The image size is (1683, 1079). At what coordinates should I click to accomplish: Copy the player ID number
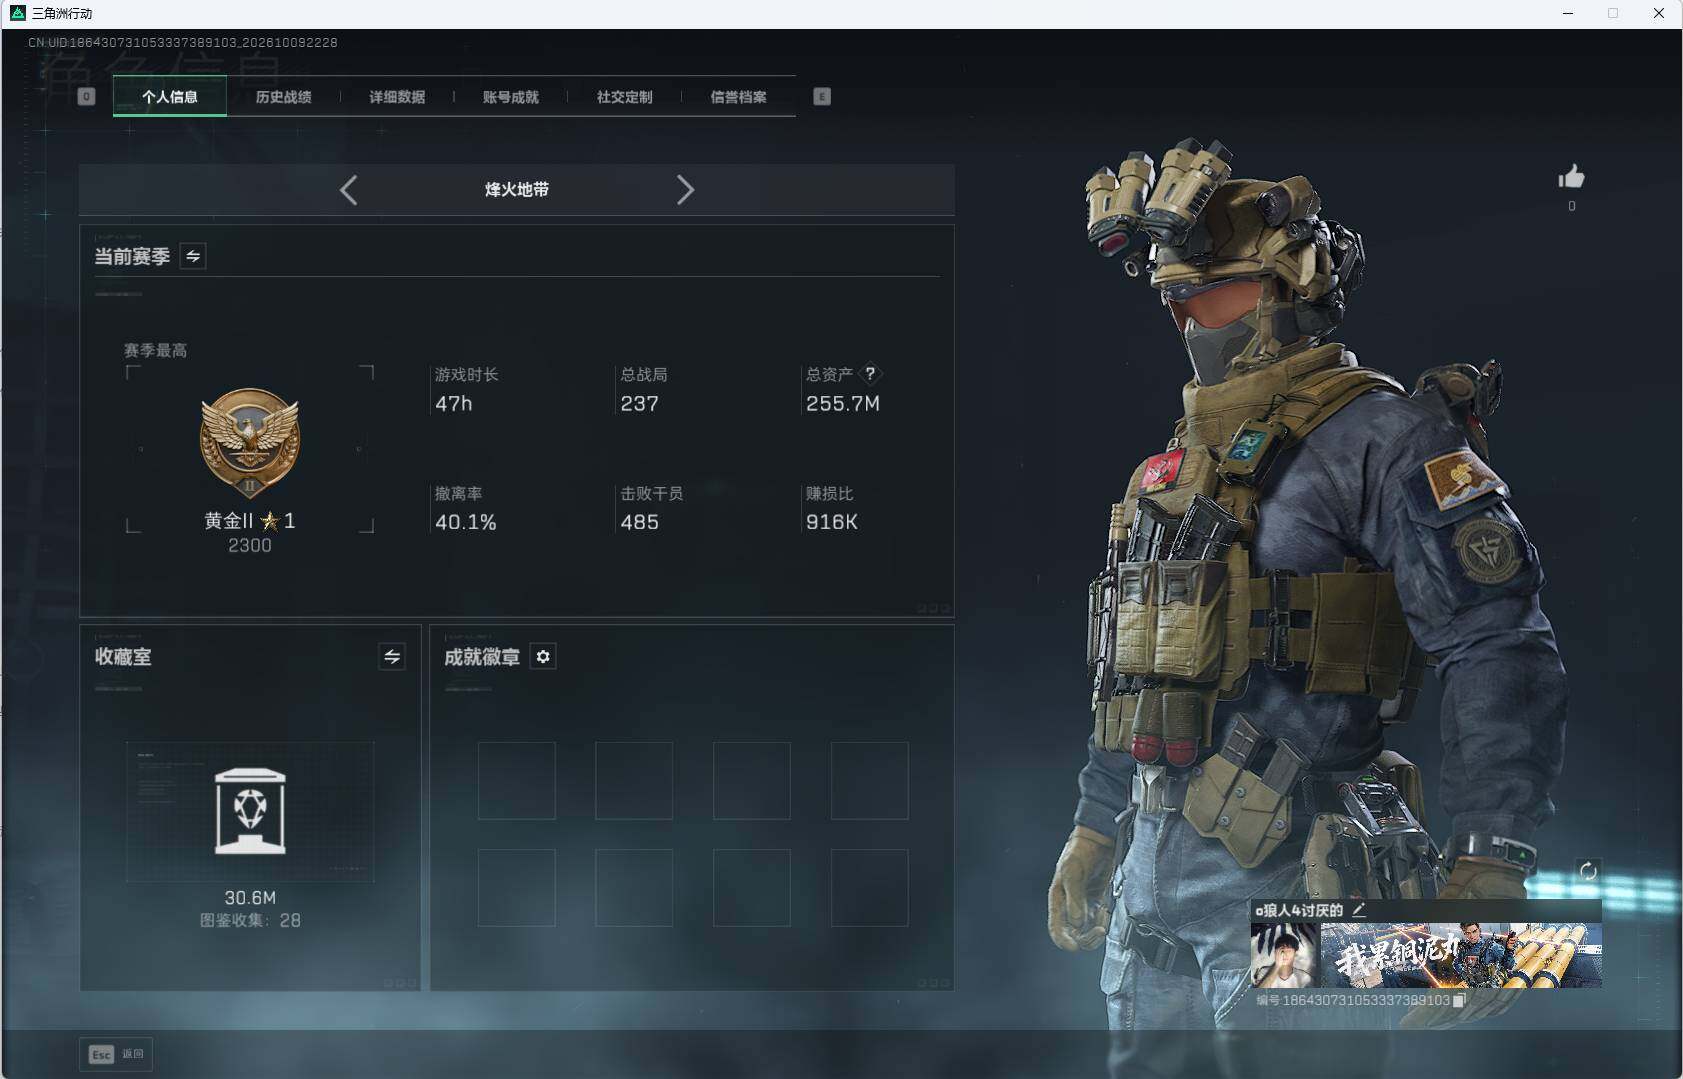(x=1459, y=1000)
